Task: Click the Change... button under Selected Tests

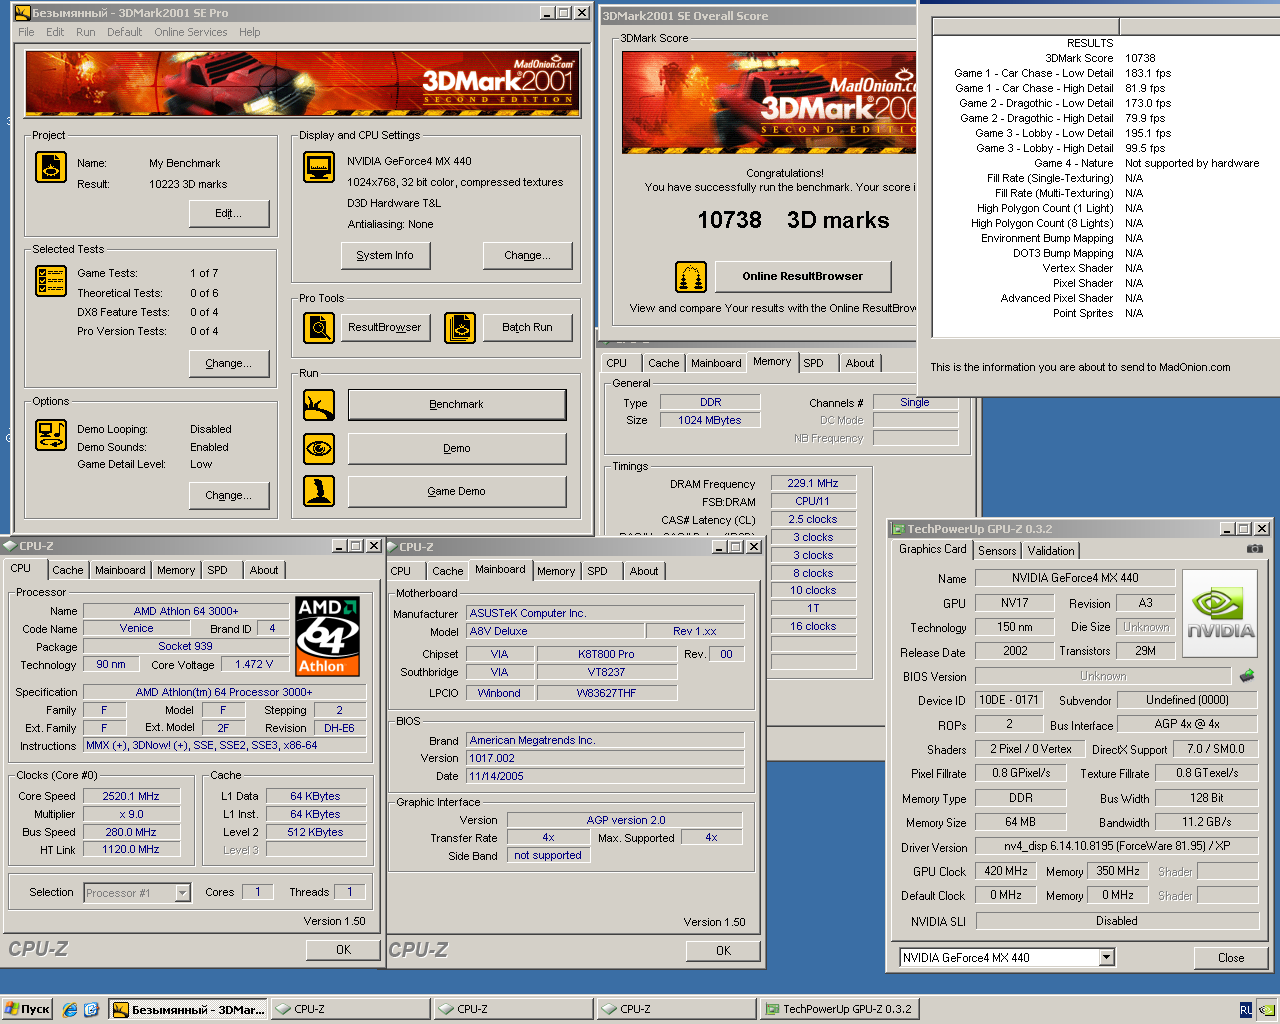Action: point(229,364)
